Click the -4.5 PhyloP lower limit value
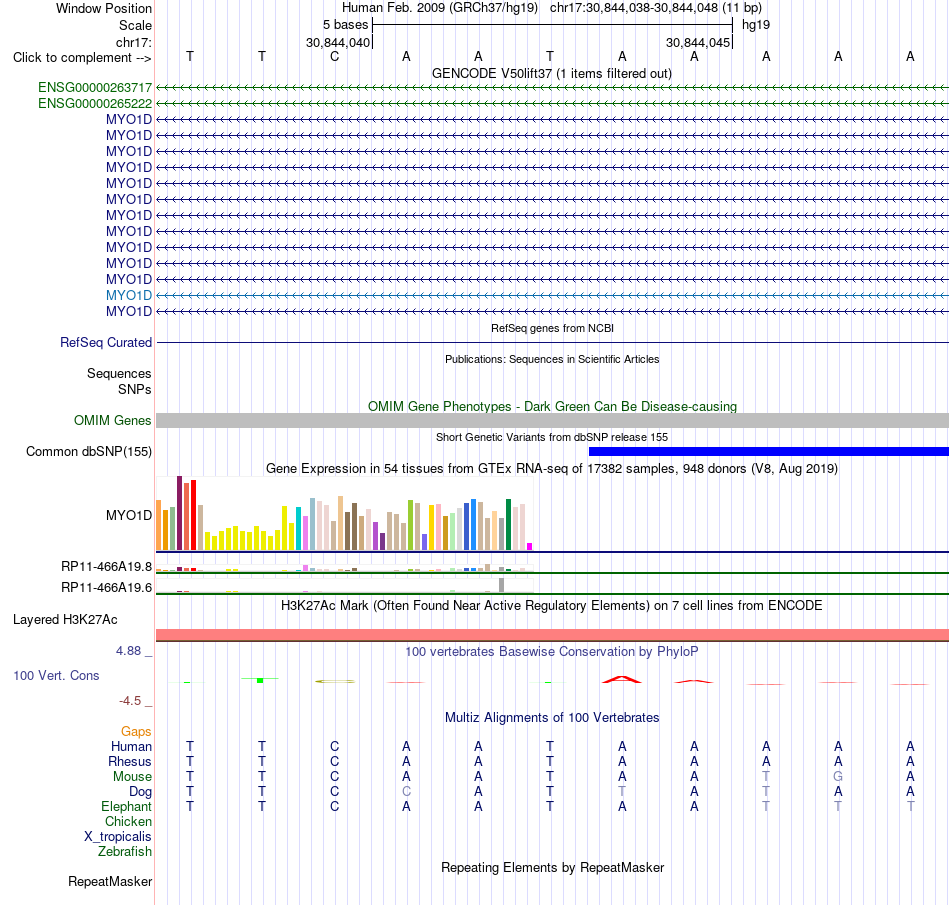This screenshot has width=950, height=905. pos(130,701)
